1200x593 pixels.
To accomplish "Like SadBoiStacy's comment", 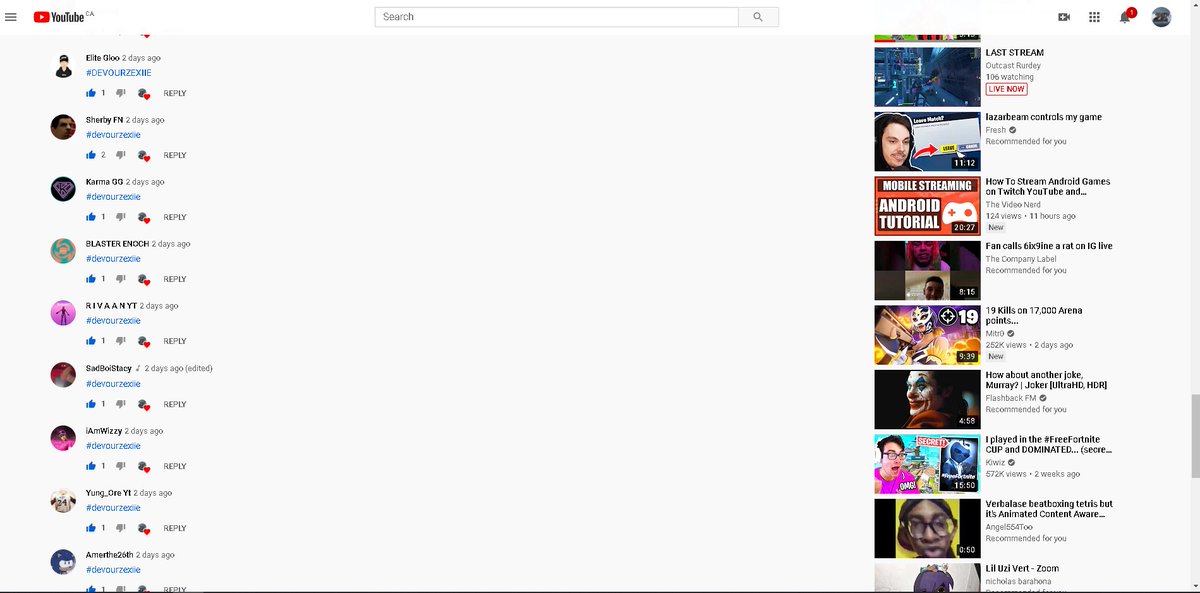I will pyautogui.click(x=91, y=404).
